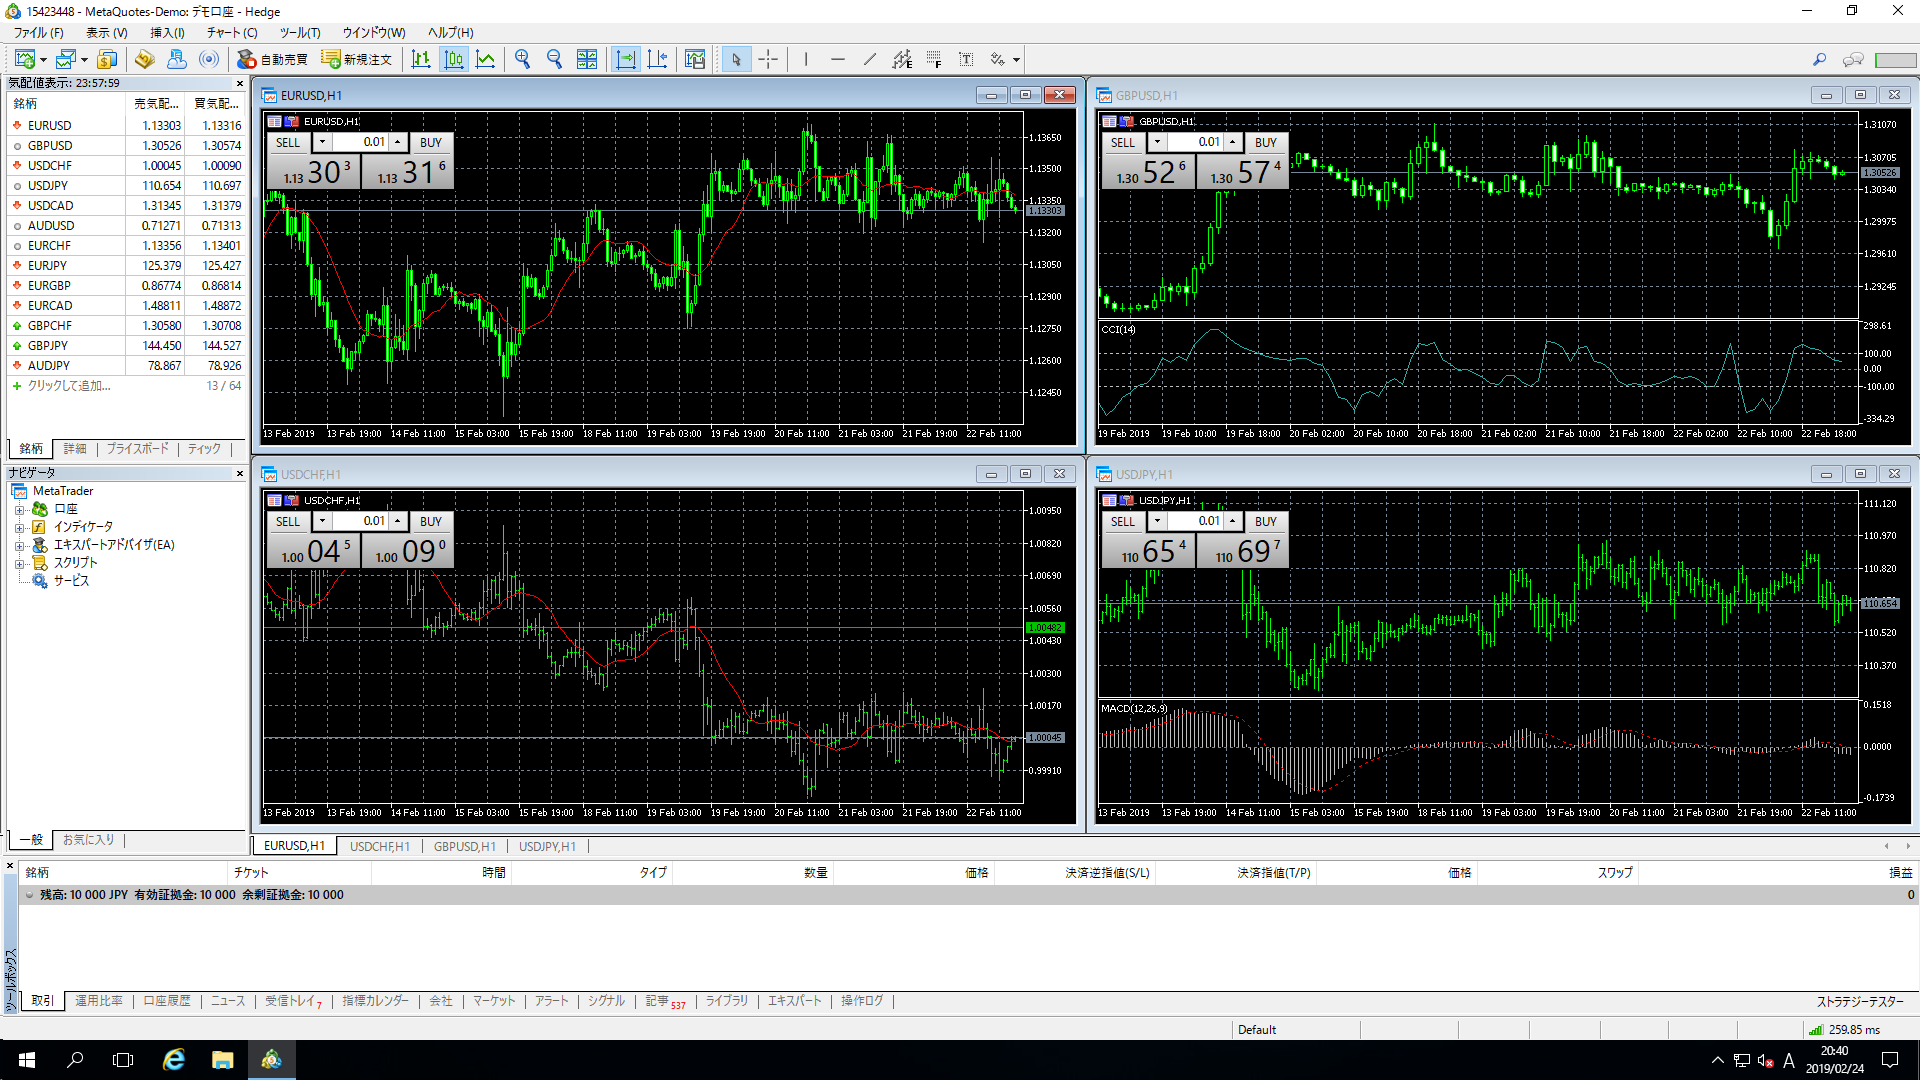
Task: Switch to candlestick chart mode
Action: coord(454,60)
